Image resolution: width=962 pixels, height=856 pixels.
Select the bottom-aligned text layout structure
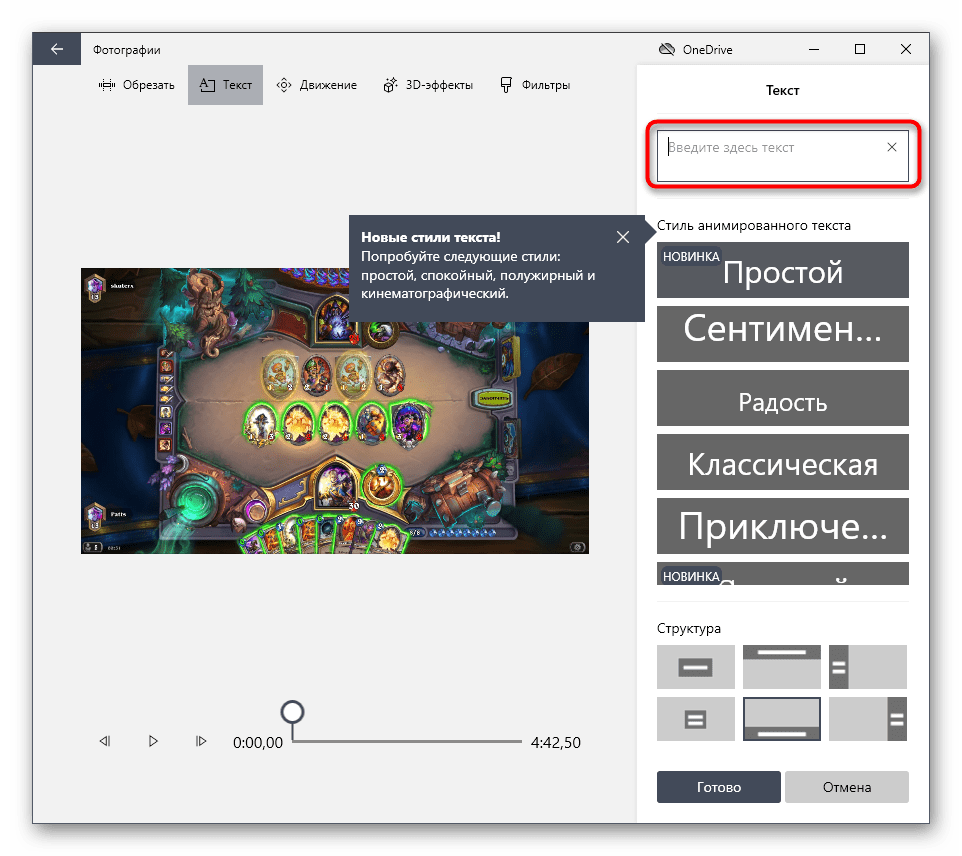point(782,719)
